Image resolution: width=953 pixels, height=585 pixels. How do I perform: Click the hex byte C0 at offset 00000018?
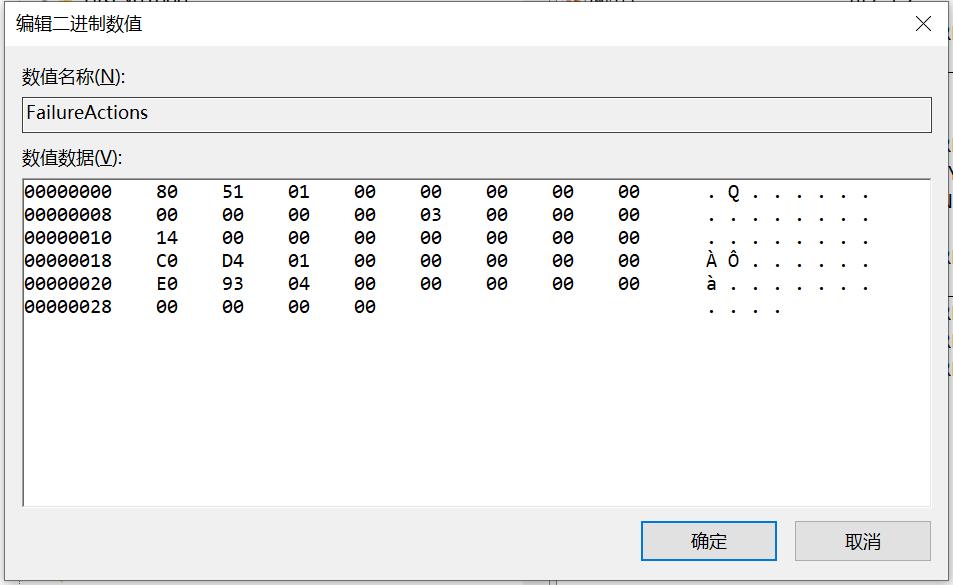click(168, 260)
